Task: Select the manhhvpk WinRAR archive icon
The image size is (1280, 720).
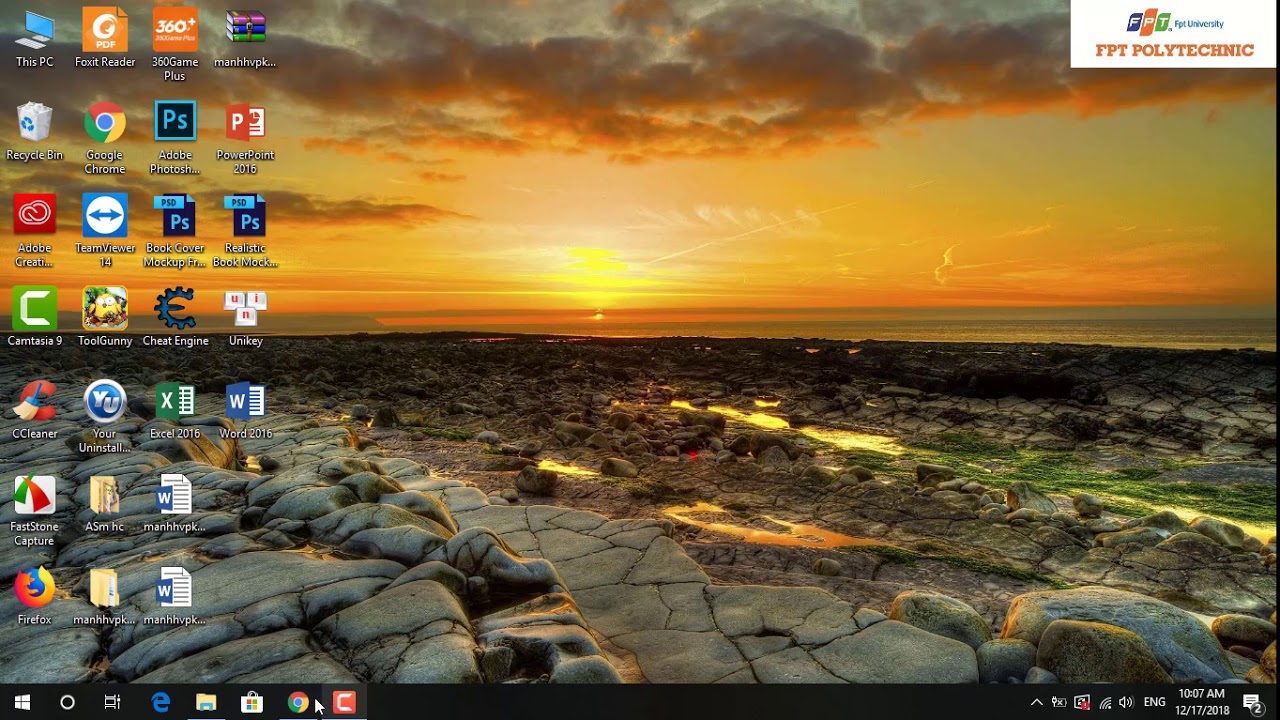Action: (245, 40)
